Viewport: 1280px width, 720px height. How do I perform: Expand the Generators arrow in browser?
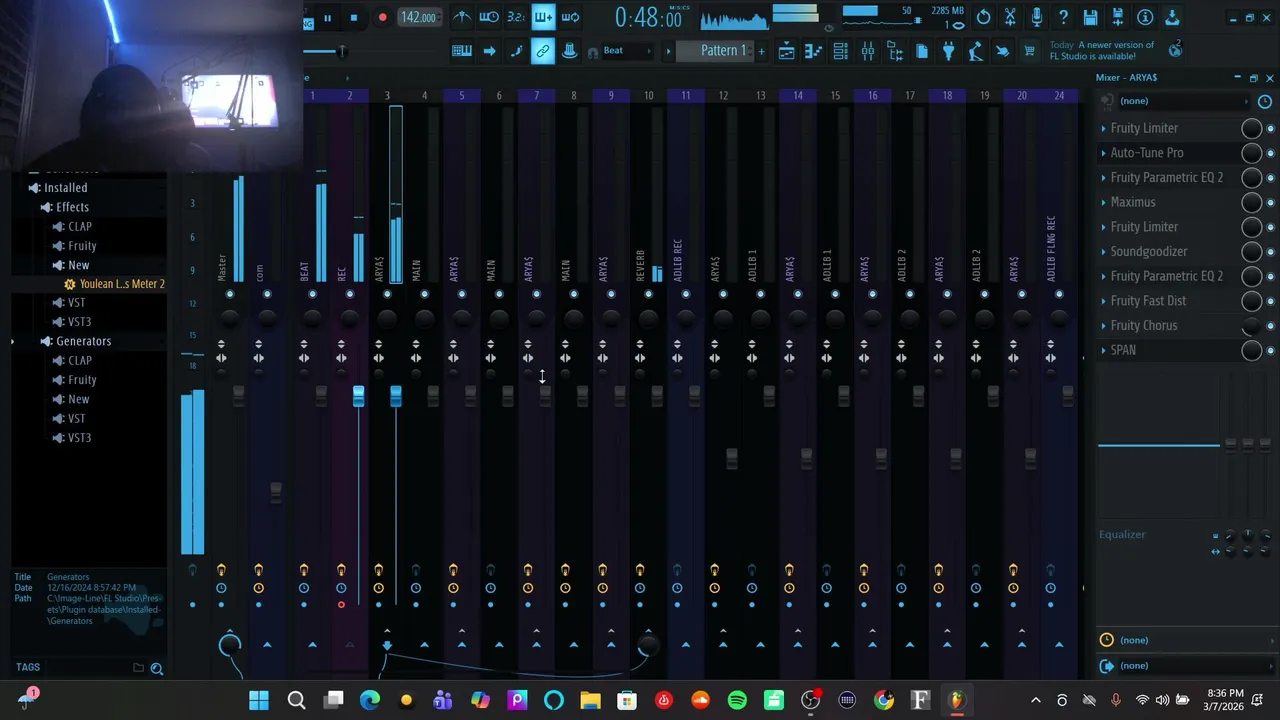point(12,342)
